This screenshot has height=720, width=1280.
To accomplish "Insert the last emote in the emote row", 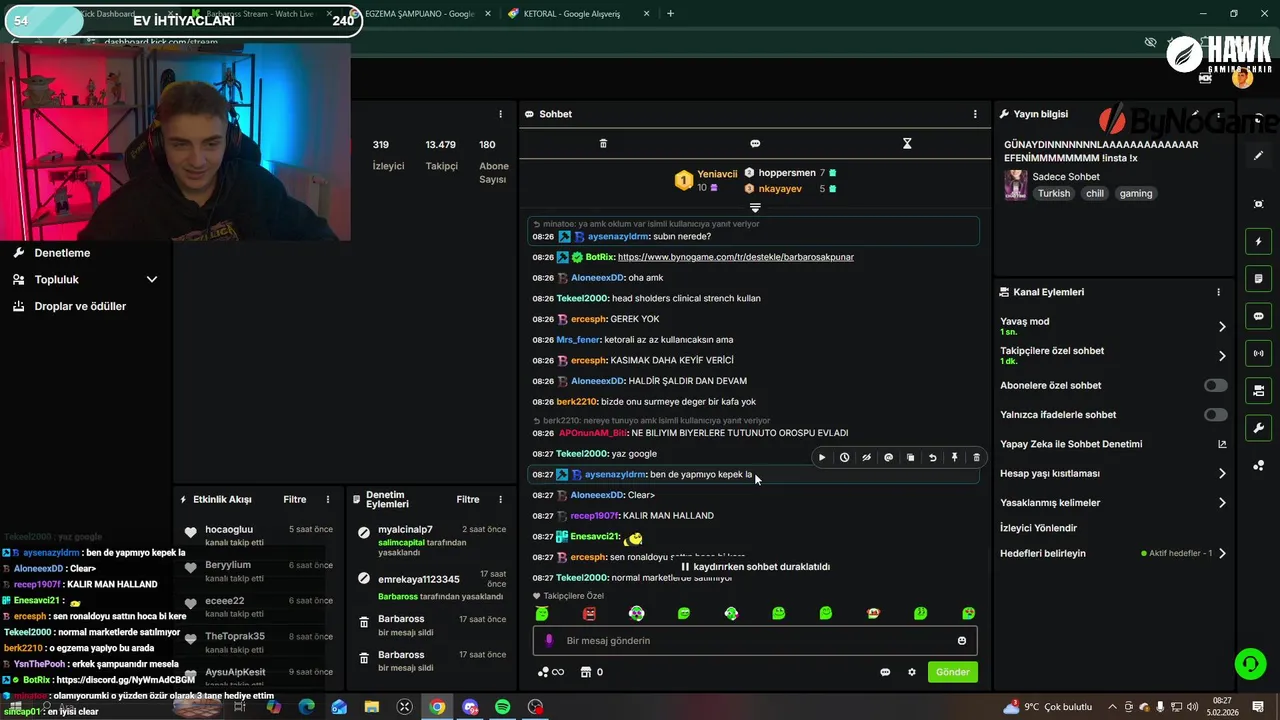I will [x=968, y=613].
